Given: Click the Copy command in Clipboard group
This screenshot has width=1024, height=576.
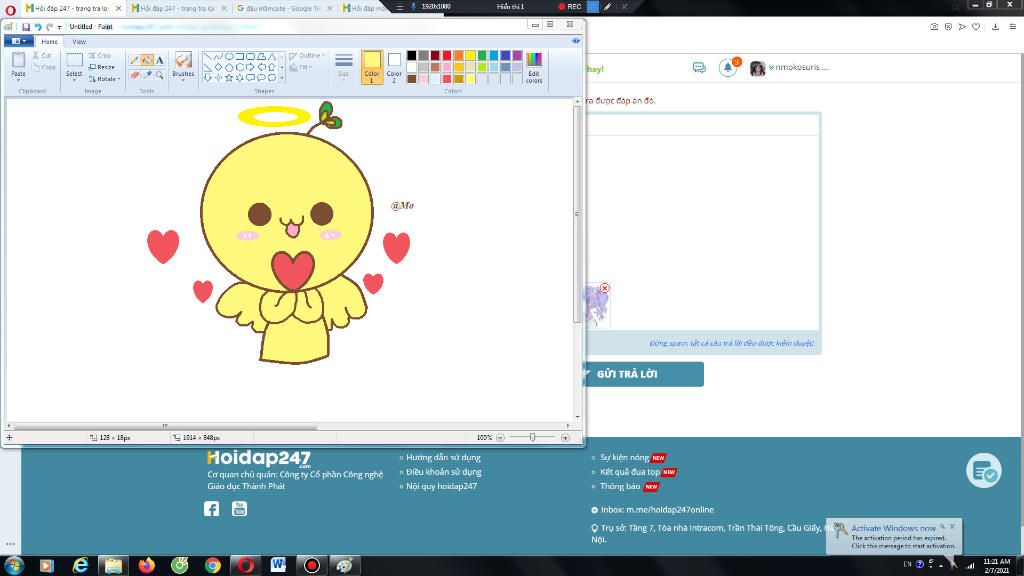Looking at the screenshot, I should pyautogui.click(x=44, y=67).
